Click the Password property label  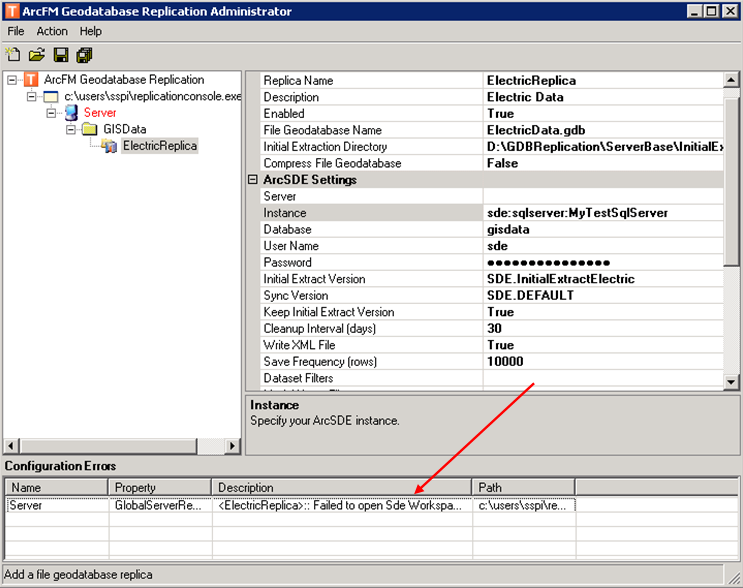(x=288, y=262)
